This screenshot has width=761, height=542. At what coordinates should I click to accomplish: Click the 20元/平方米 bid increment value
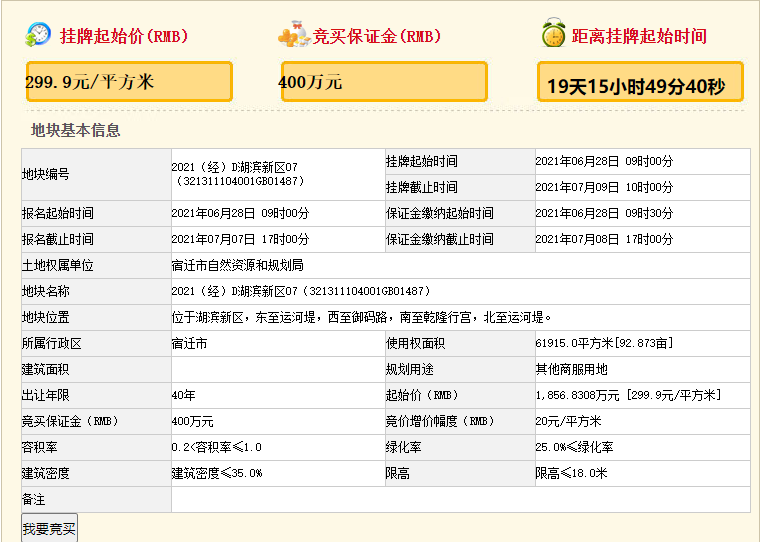click(x=568, y=421)
